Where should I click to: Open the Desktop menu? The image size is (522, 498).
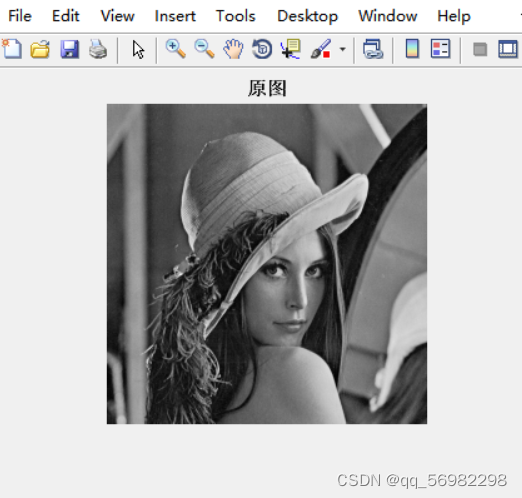pos(307,16)
